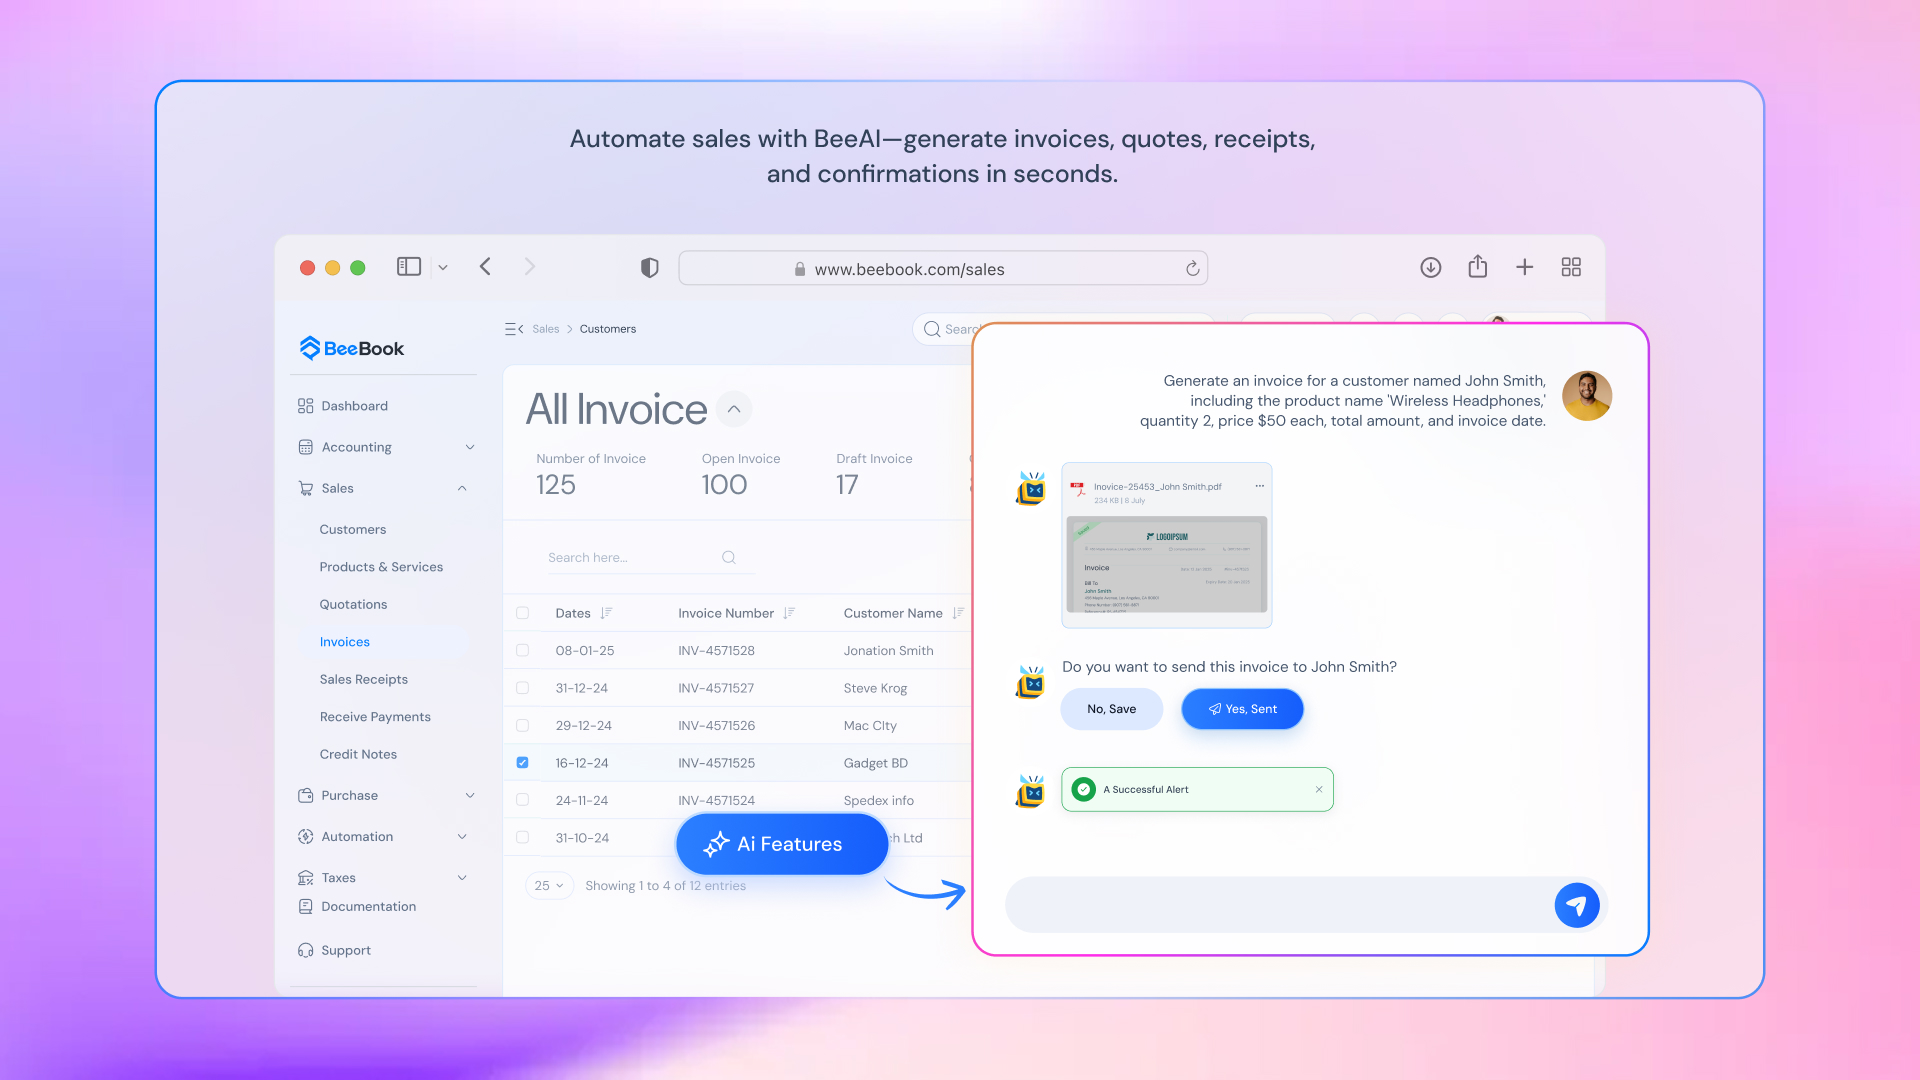Open Receive Payments page

[375, 717]
